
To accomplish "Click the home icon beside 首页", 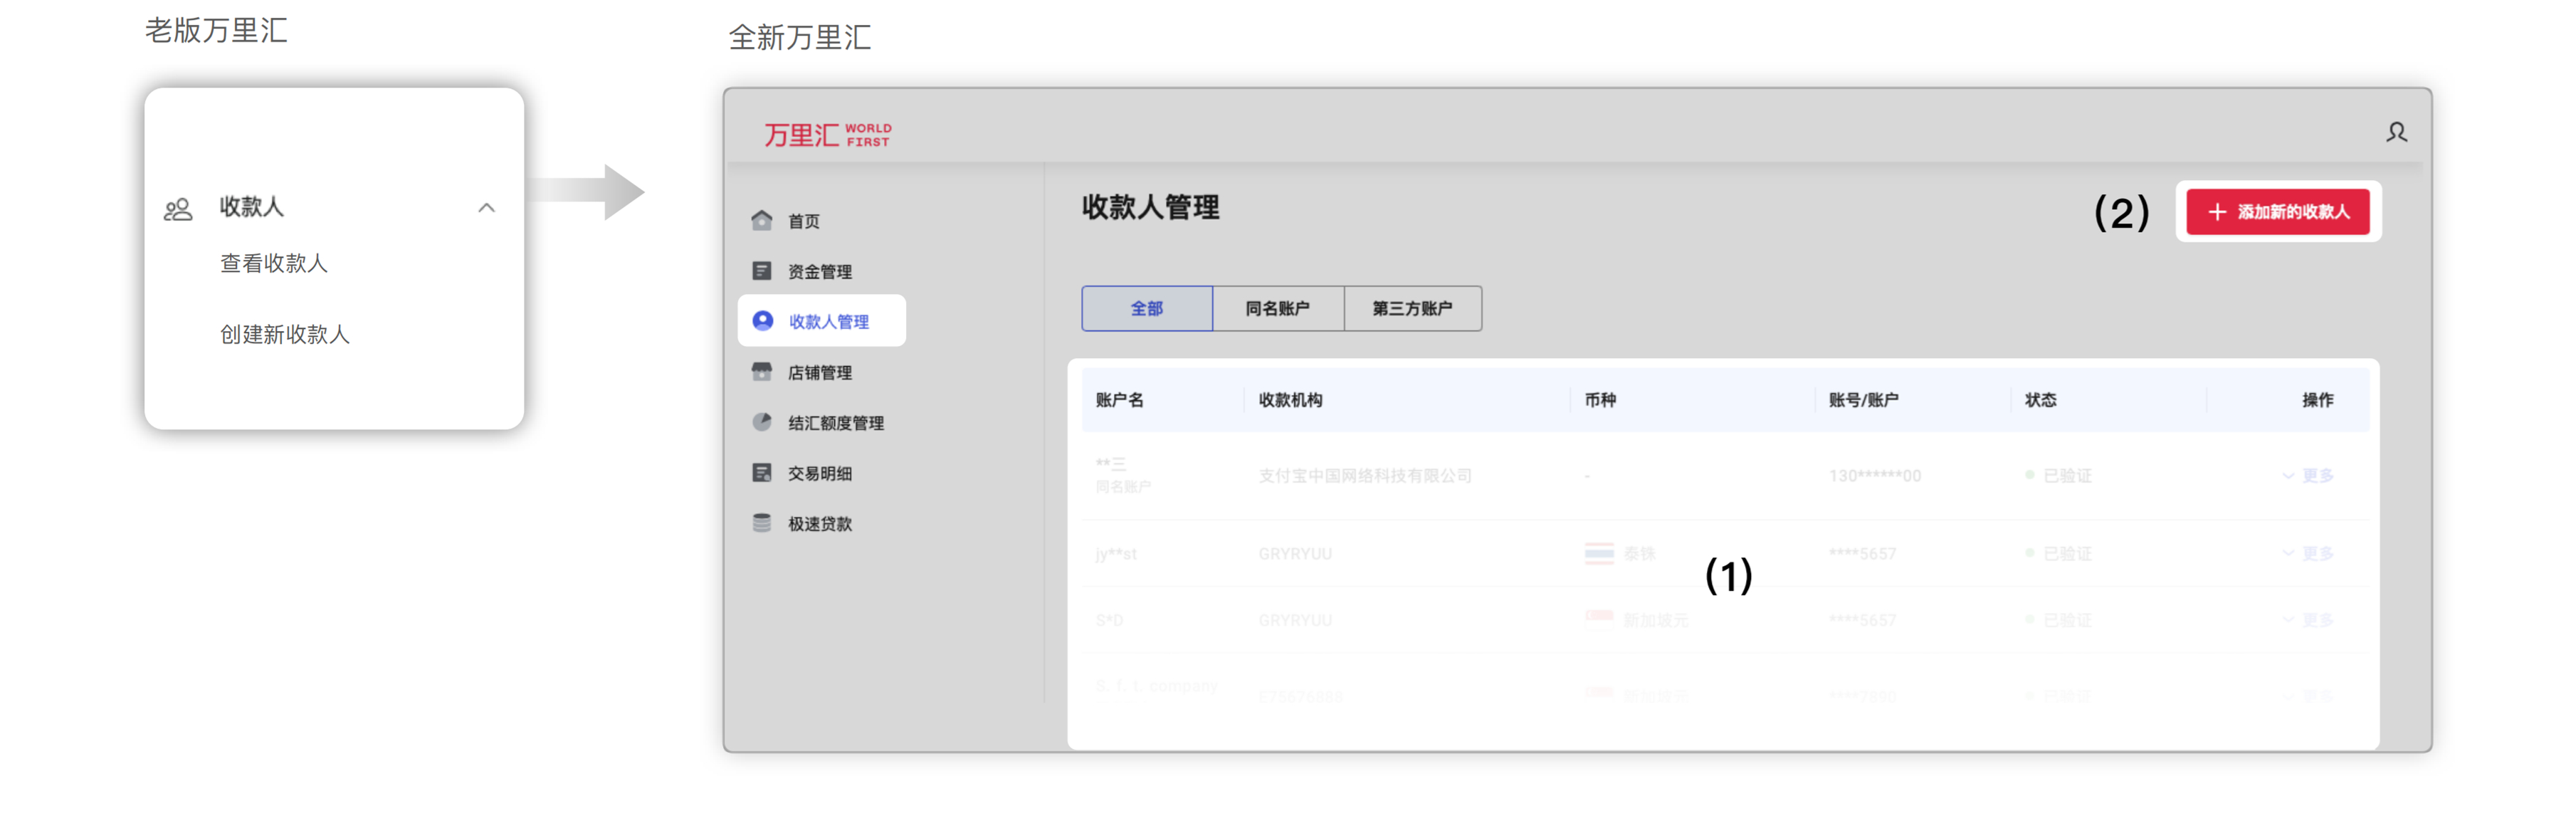I will [x=761, y=220].
